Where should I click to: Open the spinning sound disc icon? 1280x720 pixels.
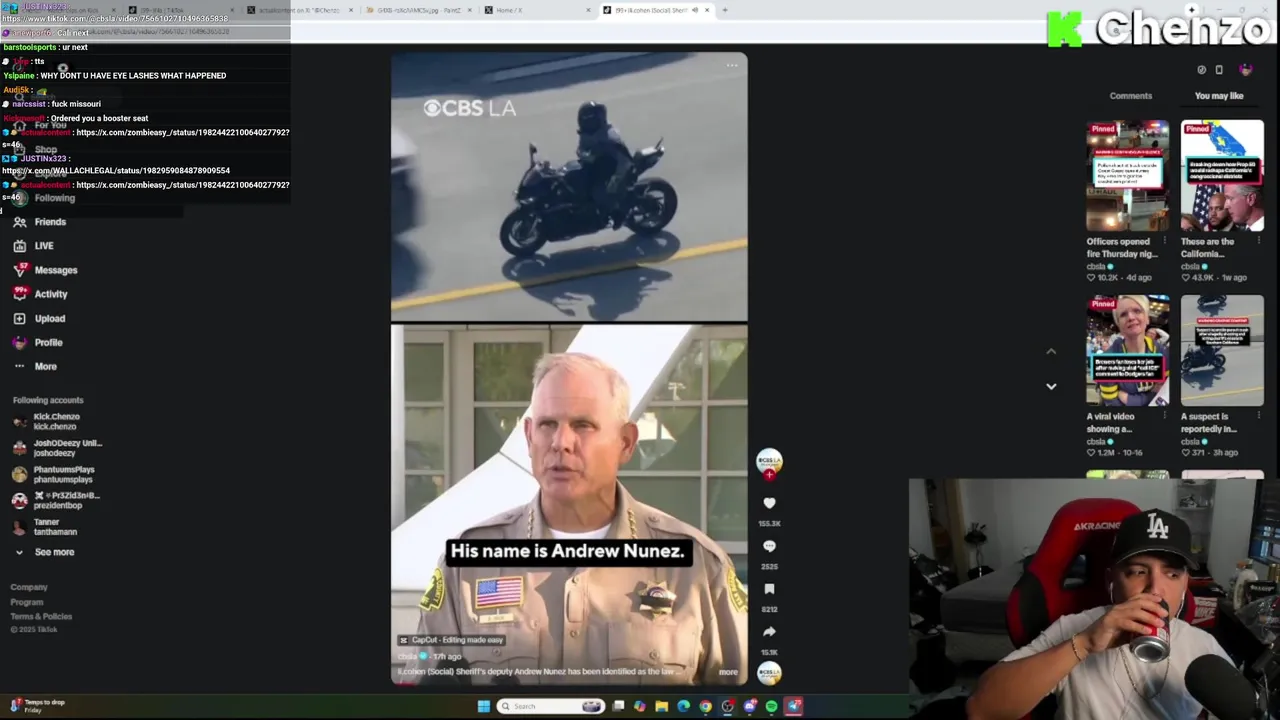[769, 673]
